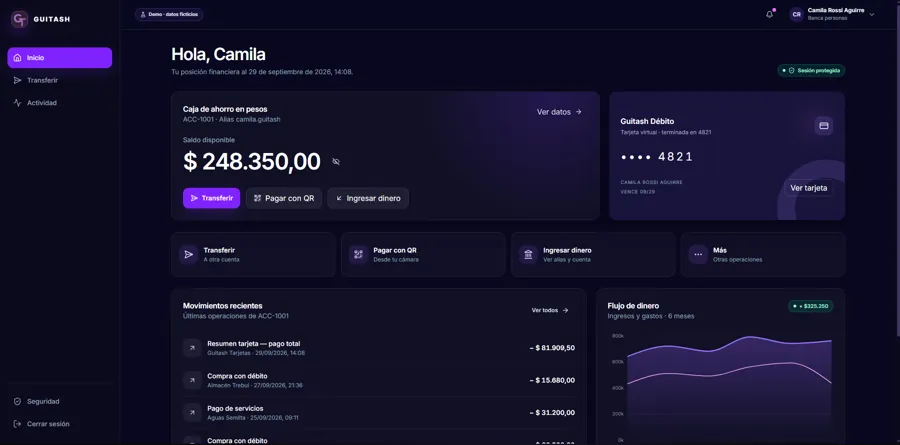This screenshot has height=445, width=900.
Task: Click the arrow icon for Pago de servicios
Action: [x=192, y=412]
